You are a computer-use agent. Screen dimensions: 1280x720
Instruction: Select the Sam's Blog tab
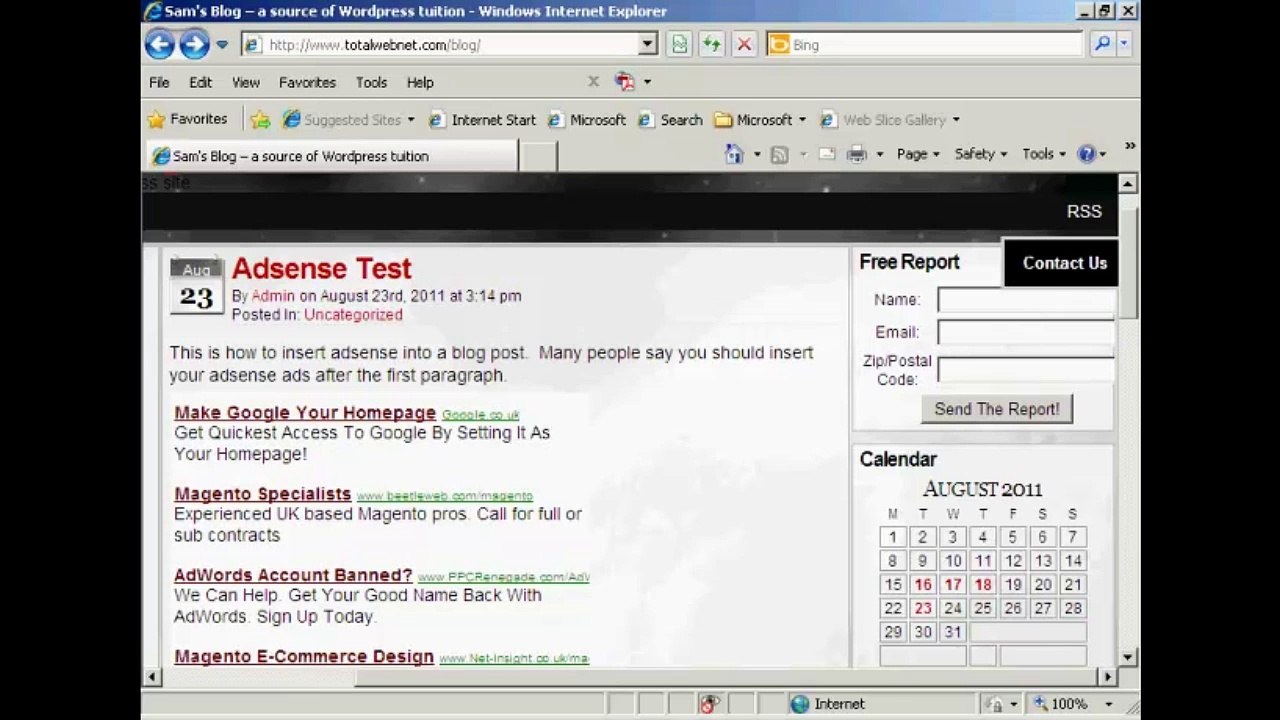tap(332, 156)
